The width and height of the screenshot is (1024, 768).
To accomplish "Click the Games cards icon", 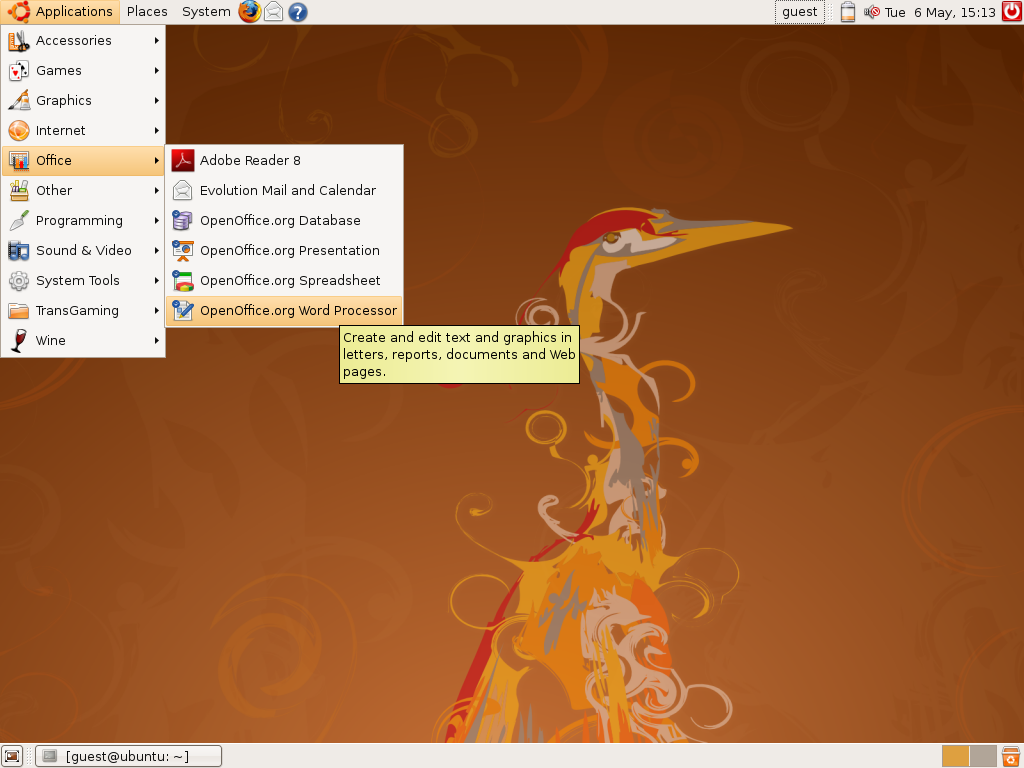I will tap(19, 71).
